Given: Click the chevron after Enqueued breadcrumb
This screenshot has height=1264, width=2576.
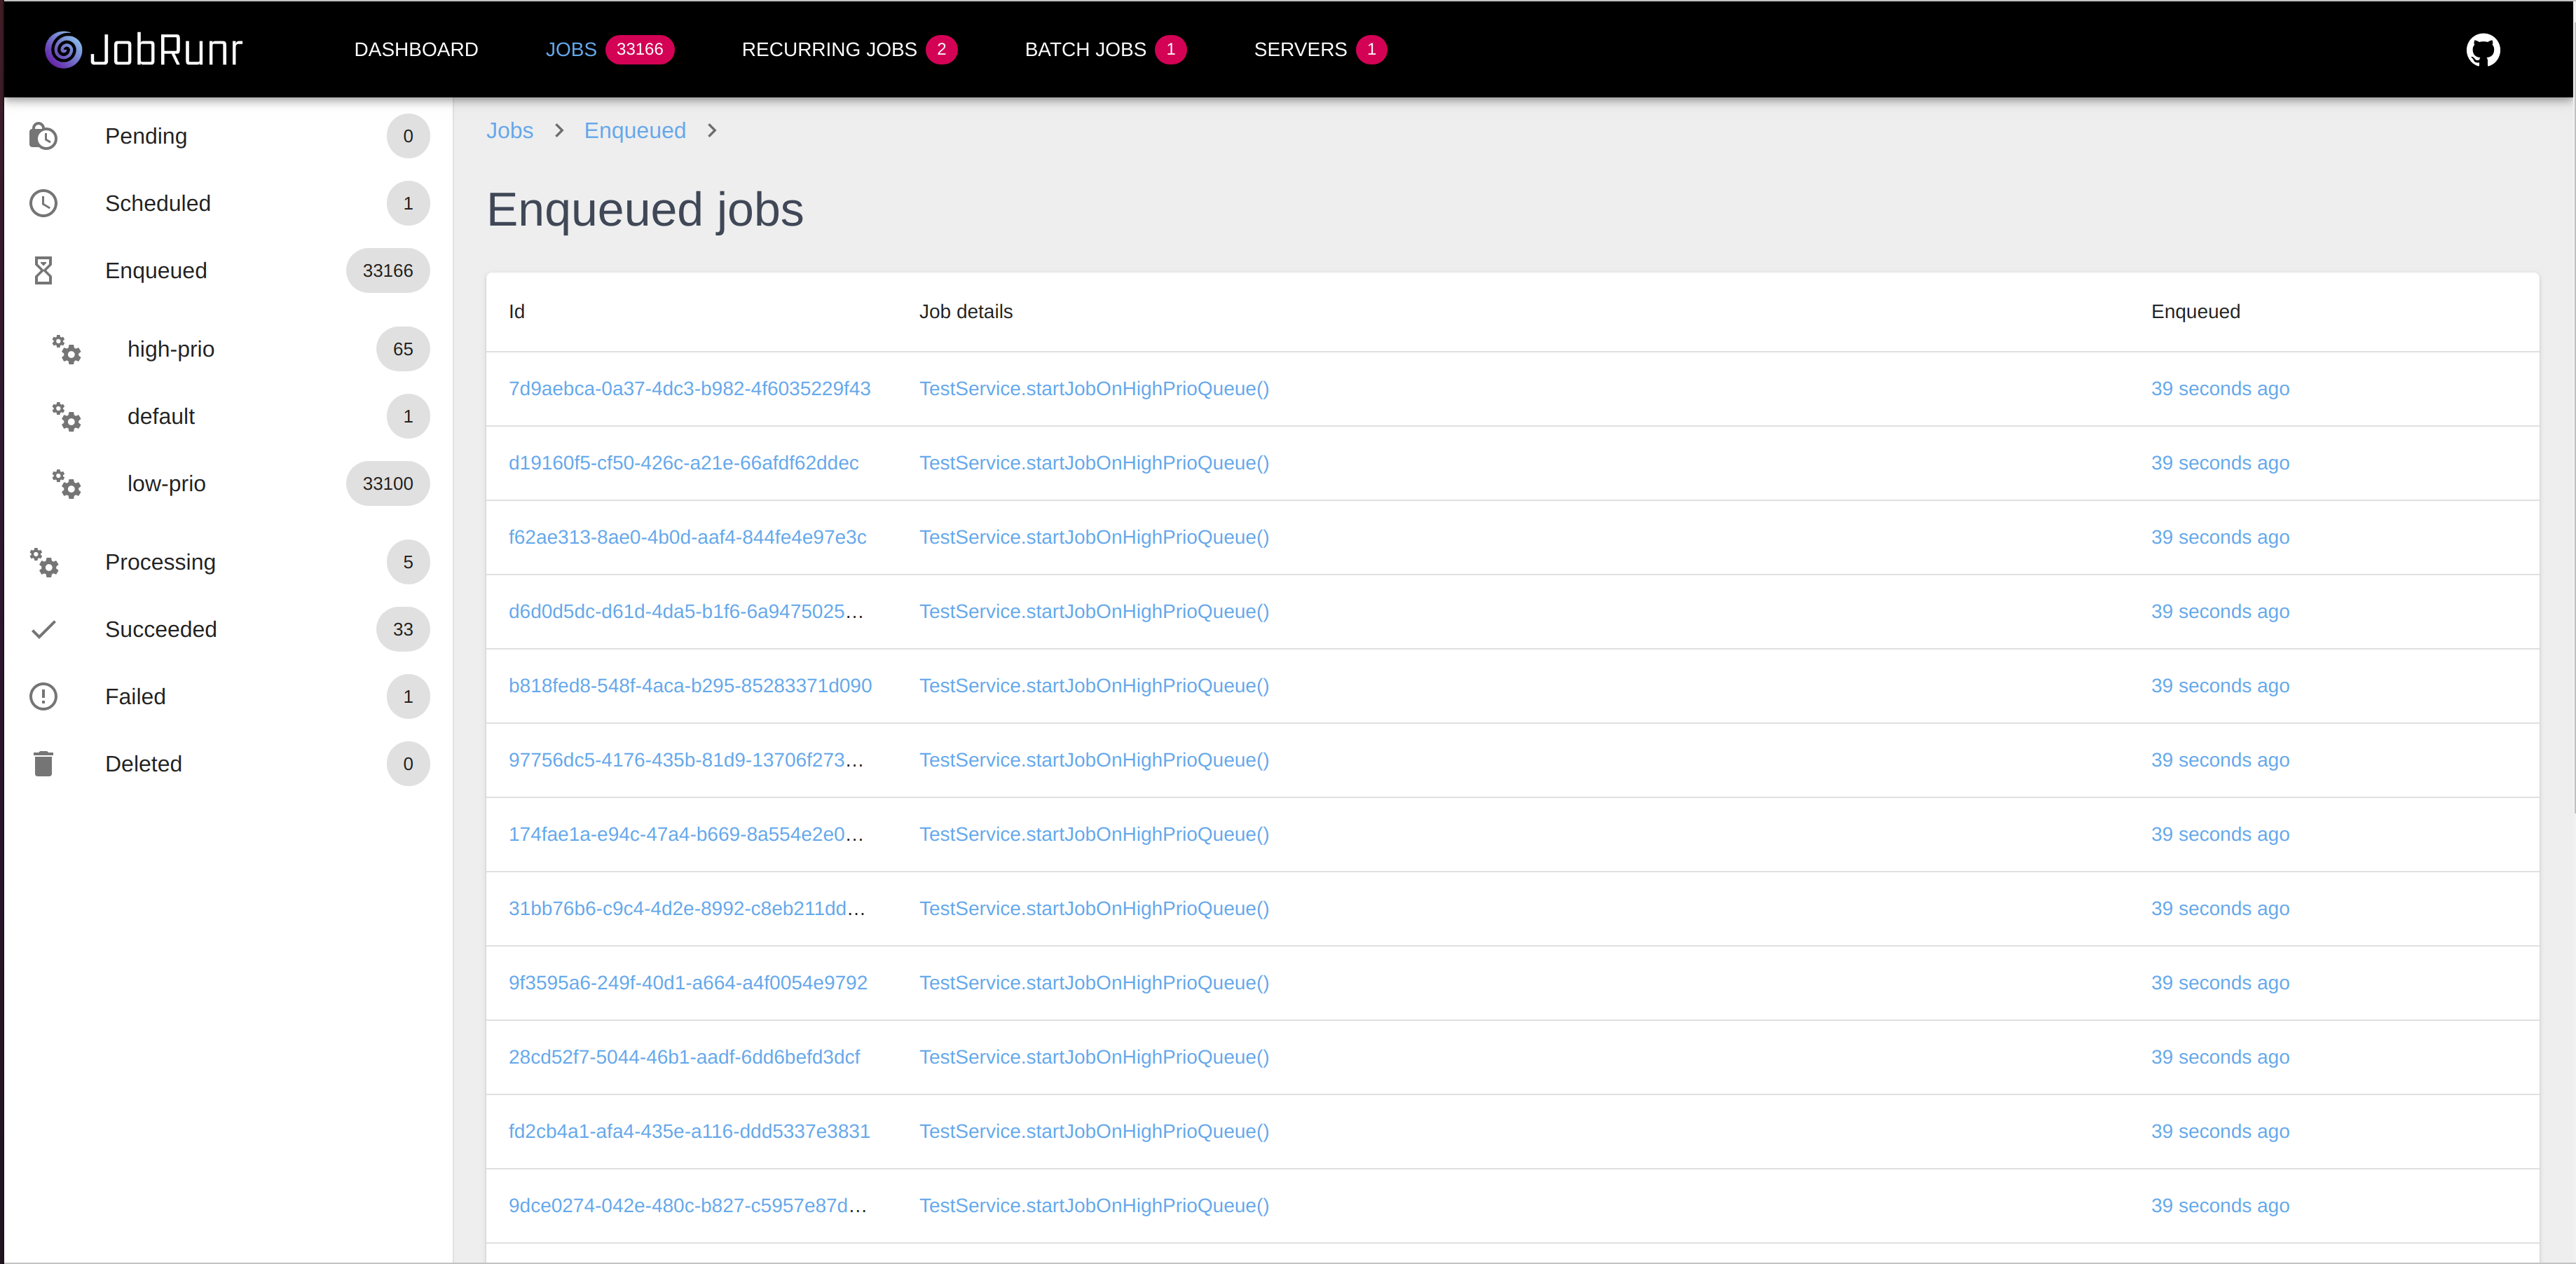Looking at the screenshot, I should [712, 131].
